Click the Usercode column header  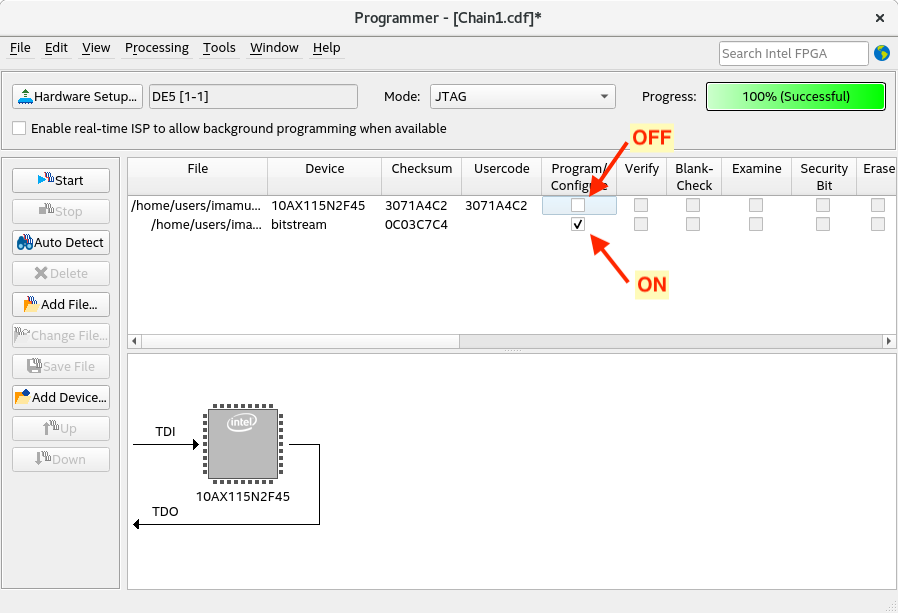tap(502, 176)
